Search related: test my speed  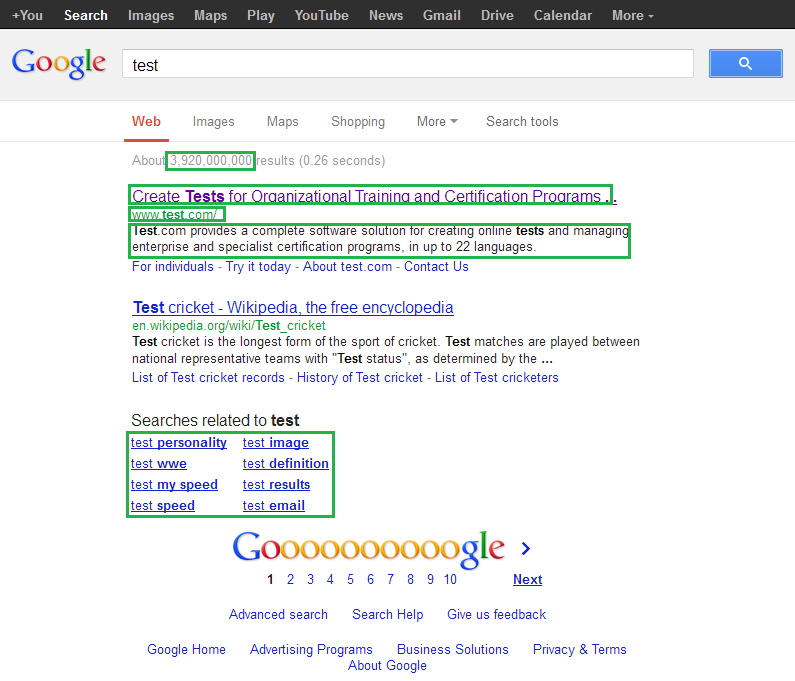tap(174, 485)
